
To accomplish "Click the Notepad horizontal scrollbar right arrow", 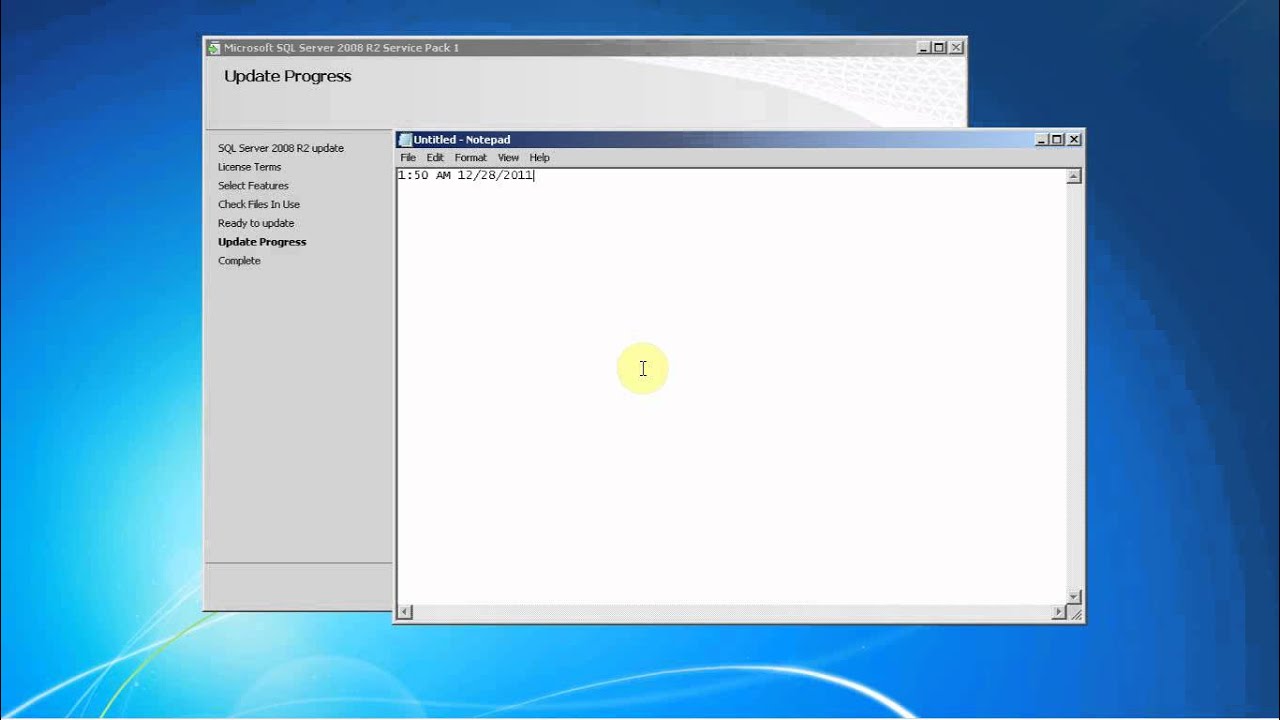I will coord(1058,612).
